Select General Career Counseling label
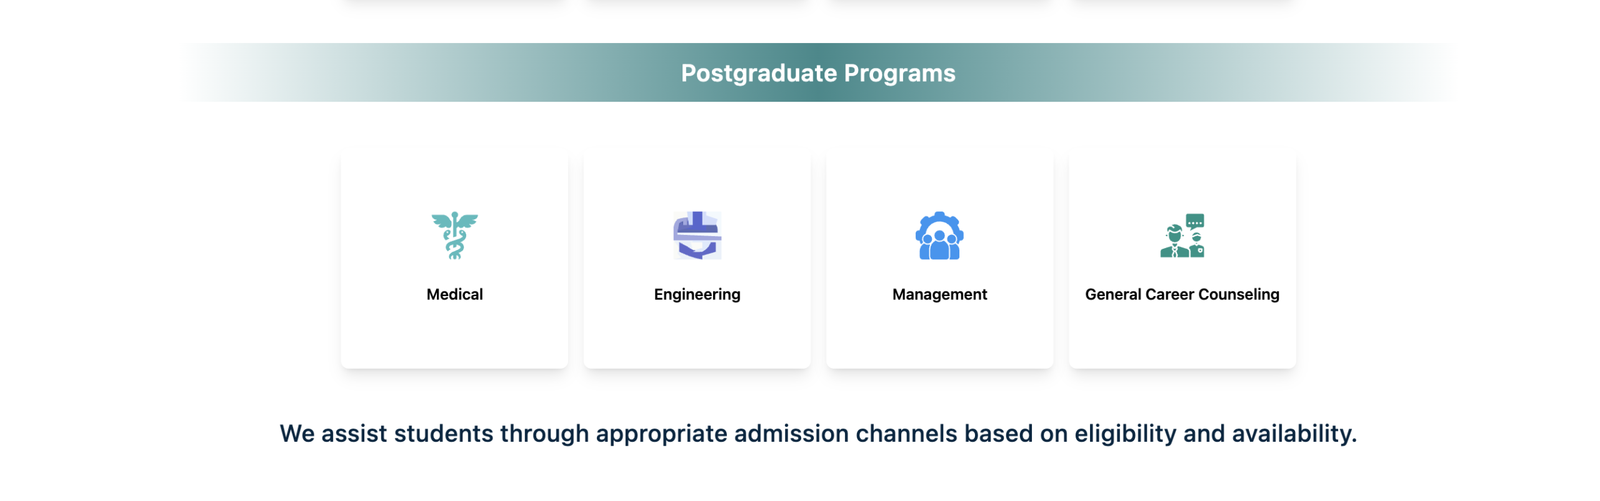Image resolution: width=1600 pixels, height=501 pixels. point(1182,294)
